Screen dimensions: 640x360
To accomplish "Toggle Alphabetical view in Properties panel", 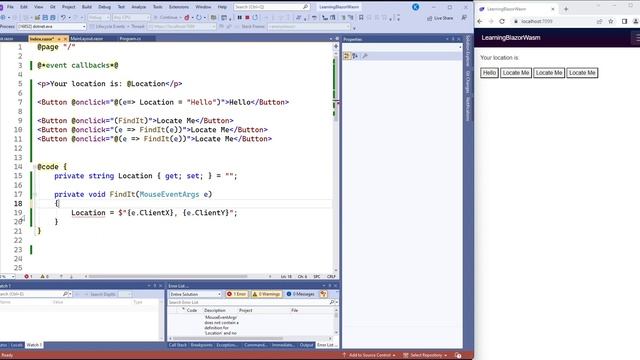I will 355,56.
